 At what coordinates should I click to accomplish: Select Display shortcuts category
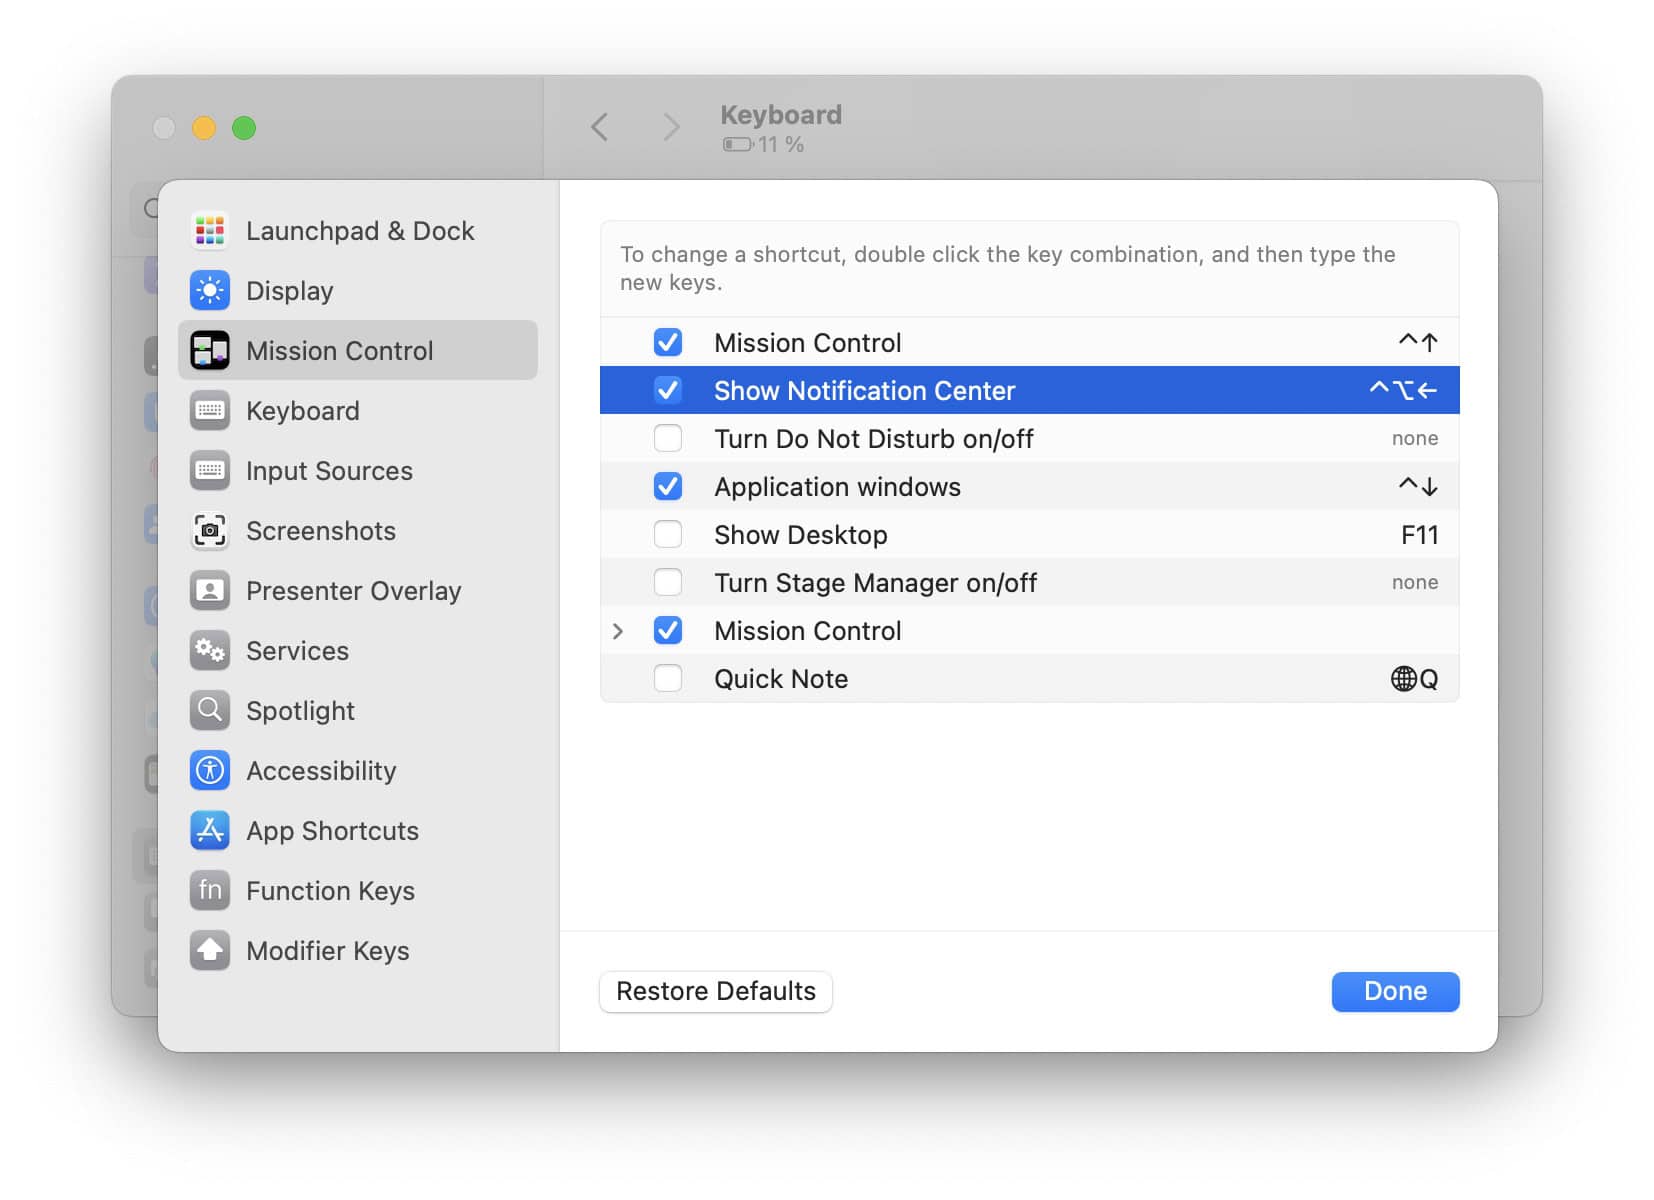[x=358, y=291]
